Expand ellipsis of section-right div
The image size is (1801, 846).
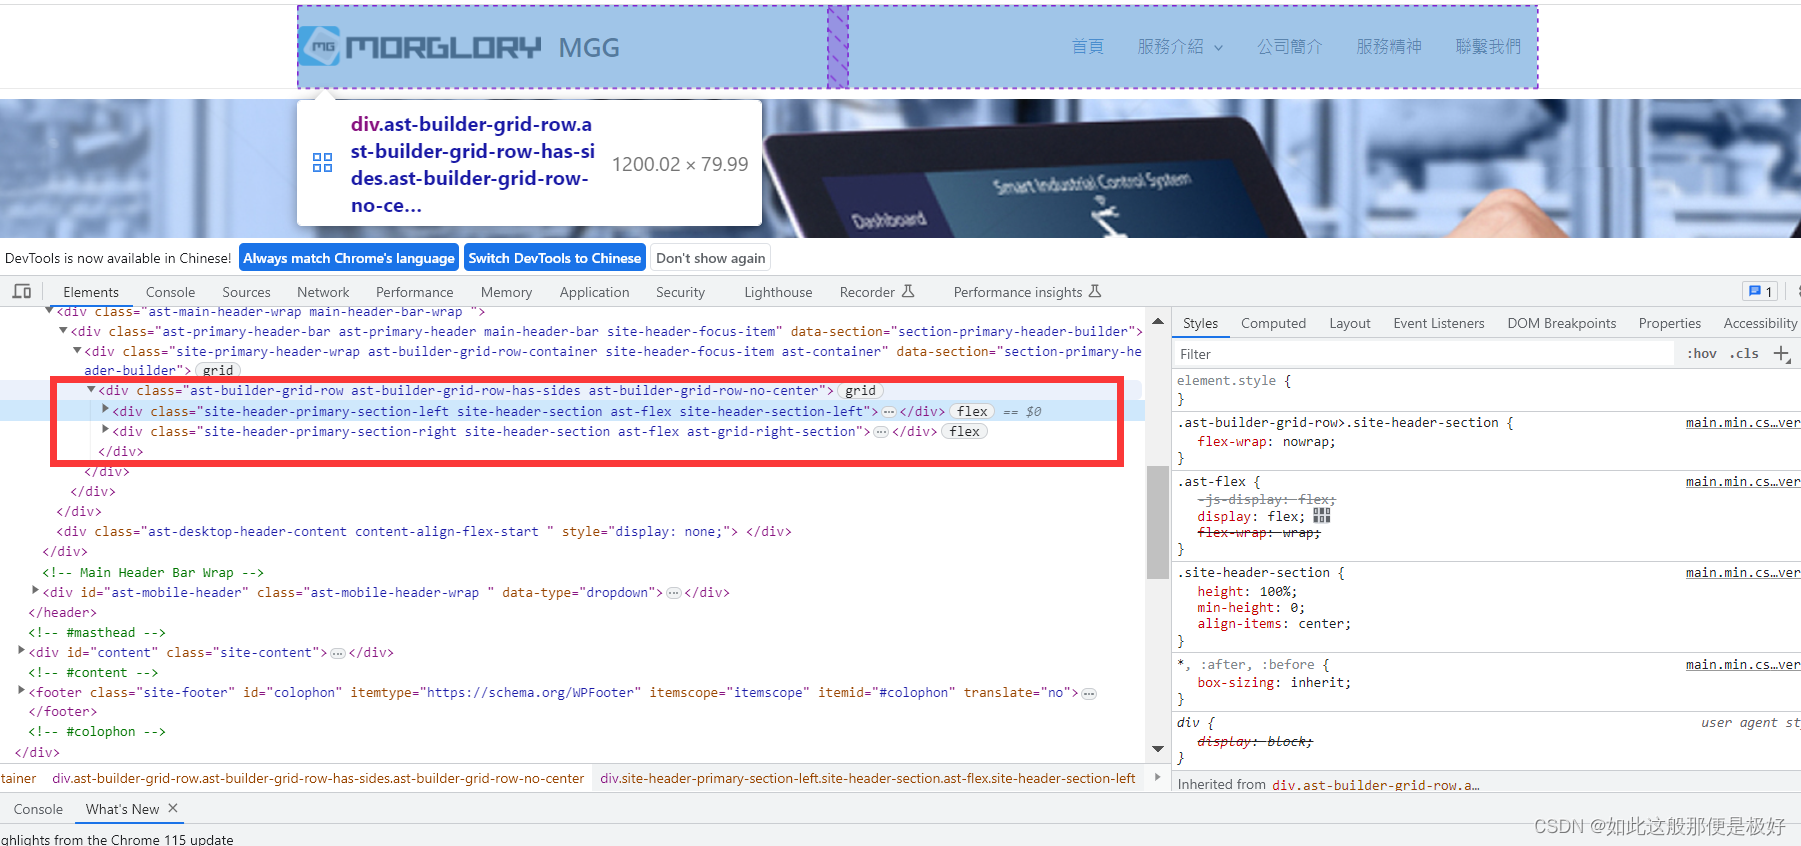(881, 431)
